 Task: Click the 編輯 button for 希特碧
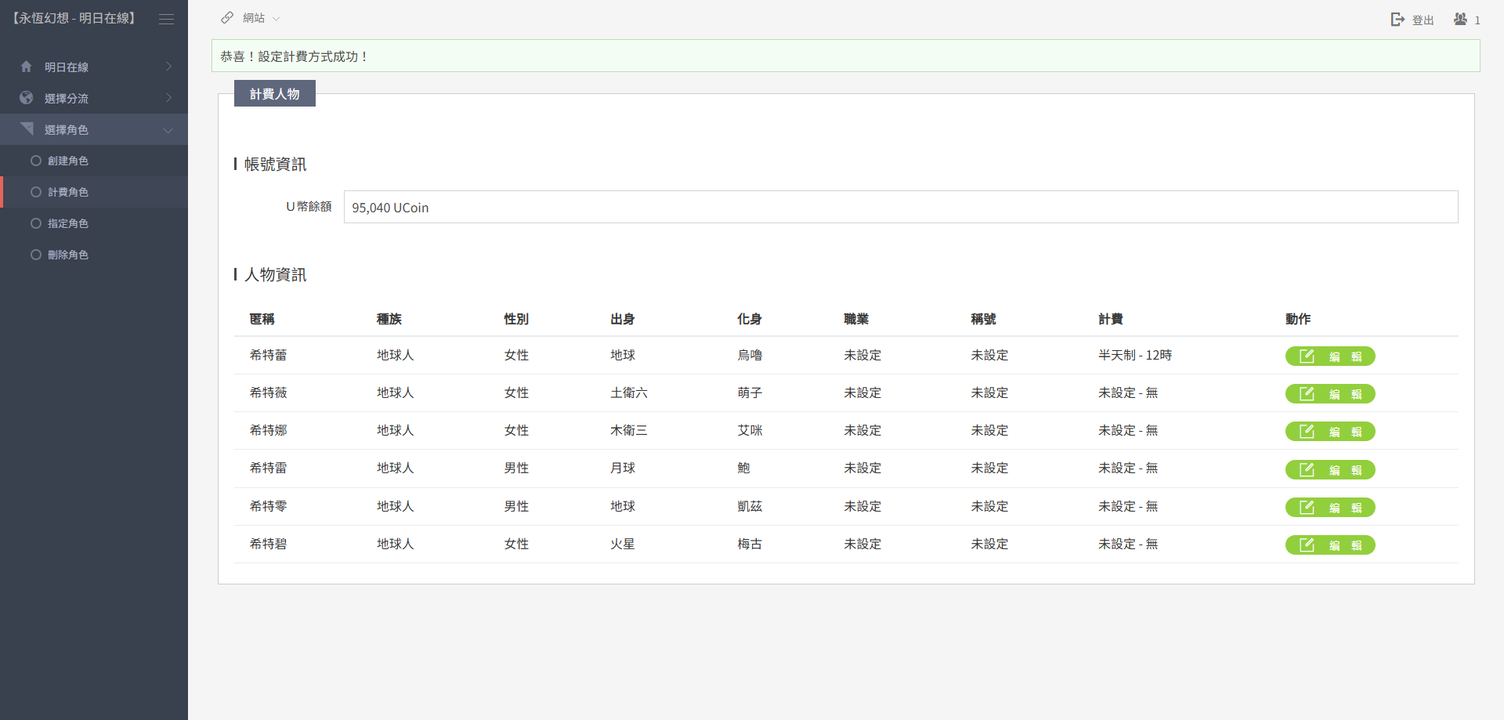click(x=1329, y=545)
